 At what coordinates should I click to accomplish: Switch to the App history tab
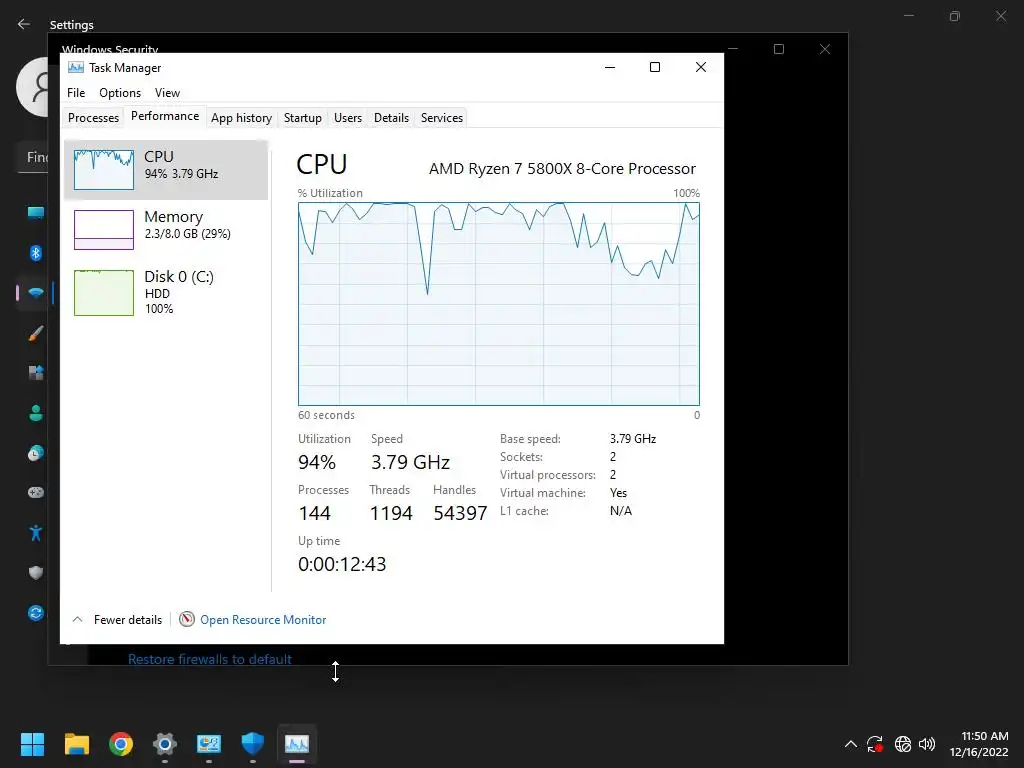point(241,118)
